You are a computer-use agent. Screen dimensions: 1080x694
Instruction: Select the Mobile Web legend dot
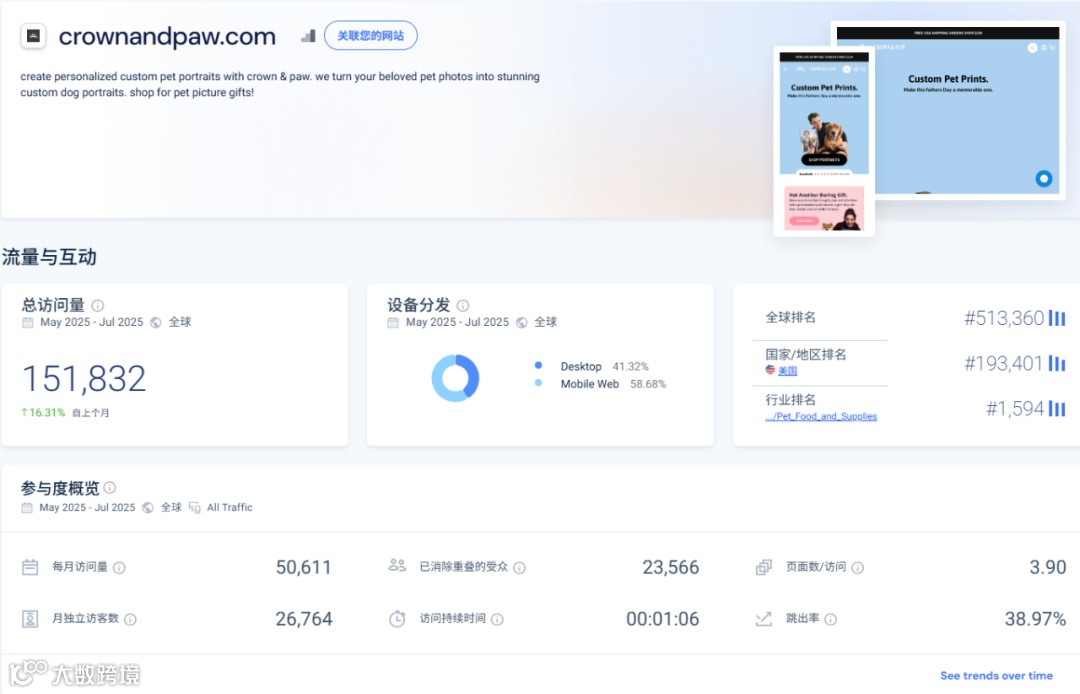(538, 383)
